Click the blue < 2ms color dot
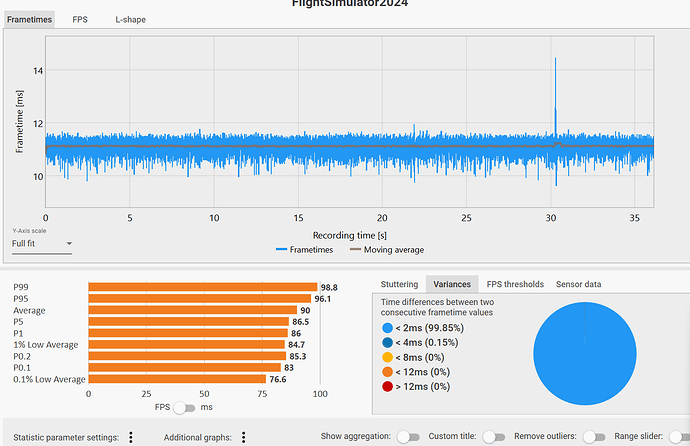The image size is (690, 446). (388, 327)
